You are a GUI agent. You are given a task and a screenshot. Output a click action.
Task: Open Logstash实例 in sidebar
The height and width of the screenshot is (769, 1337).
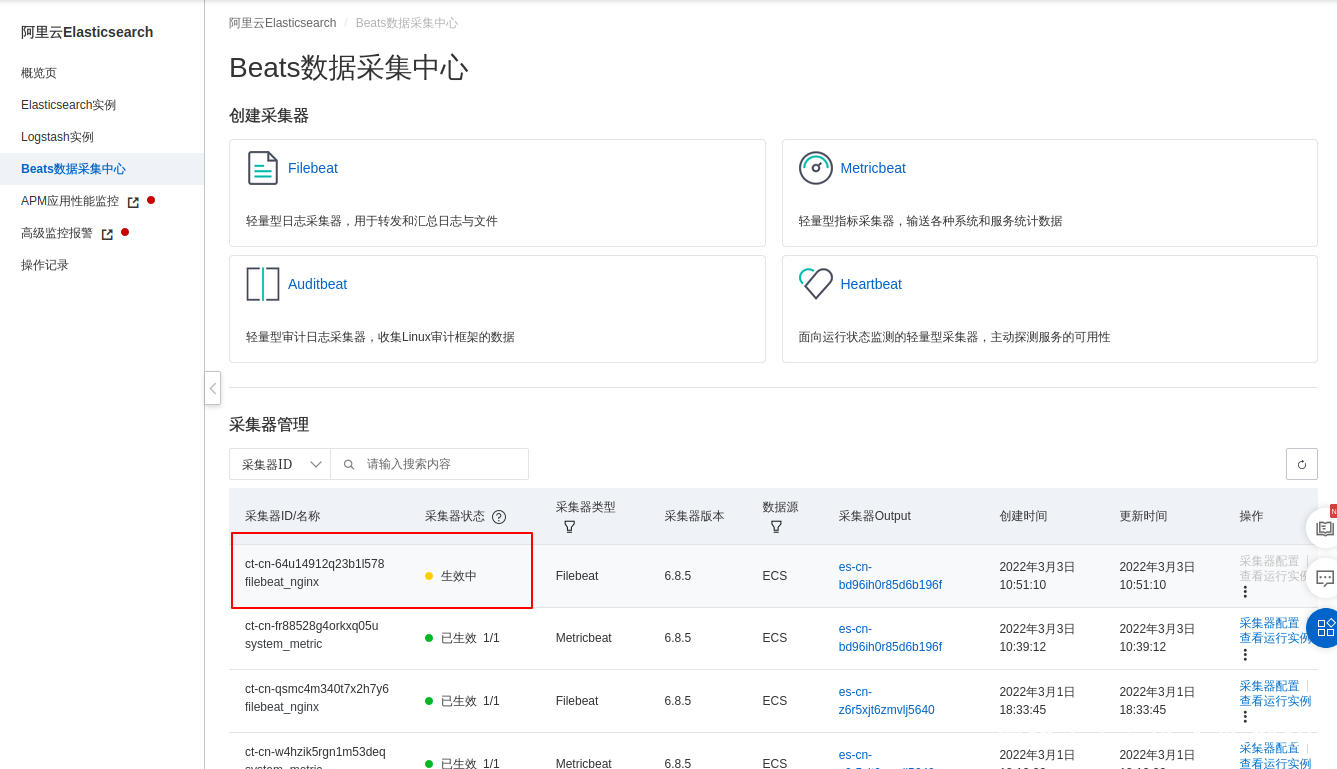(x=57, y=137)
